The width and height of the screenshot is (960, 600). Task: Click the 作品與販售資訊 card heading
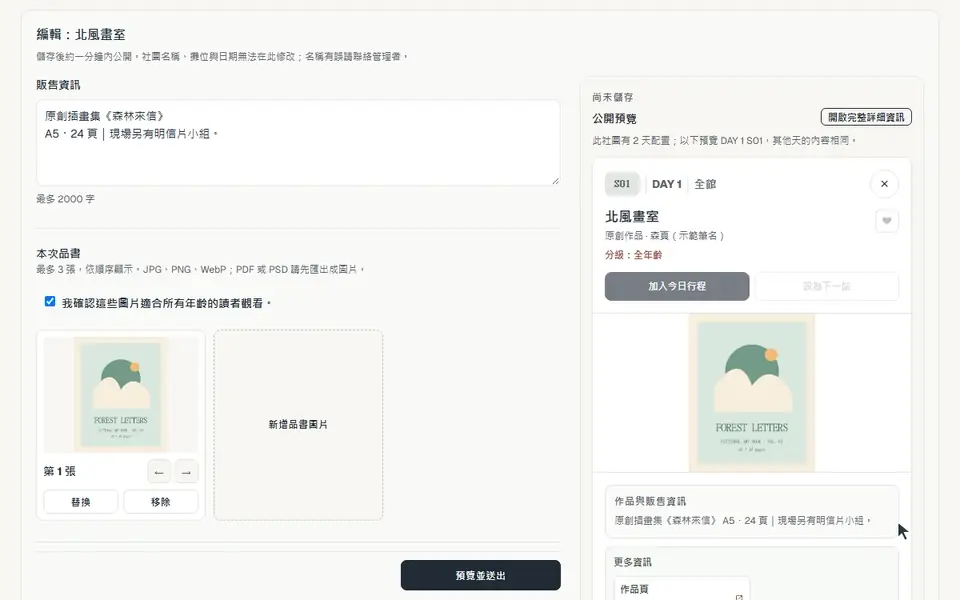(650, 501)
